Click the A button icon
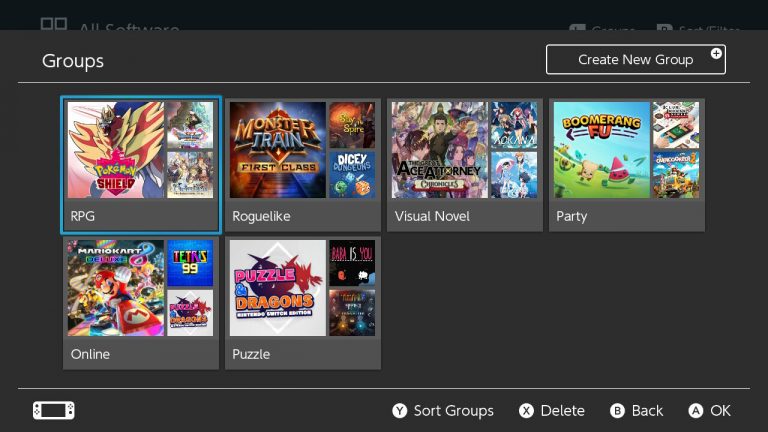This screenshot has height=432, width=768. [696, 410]
